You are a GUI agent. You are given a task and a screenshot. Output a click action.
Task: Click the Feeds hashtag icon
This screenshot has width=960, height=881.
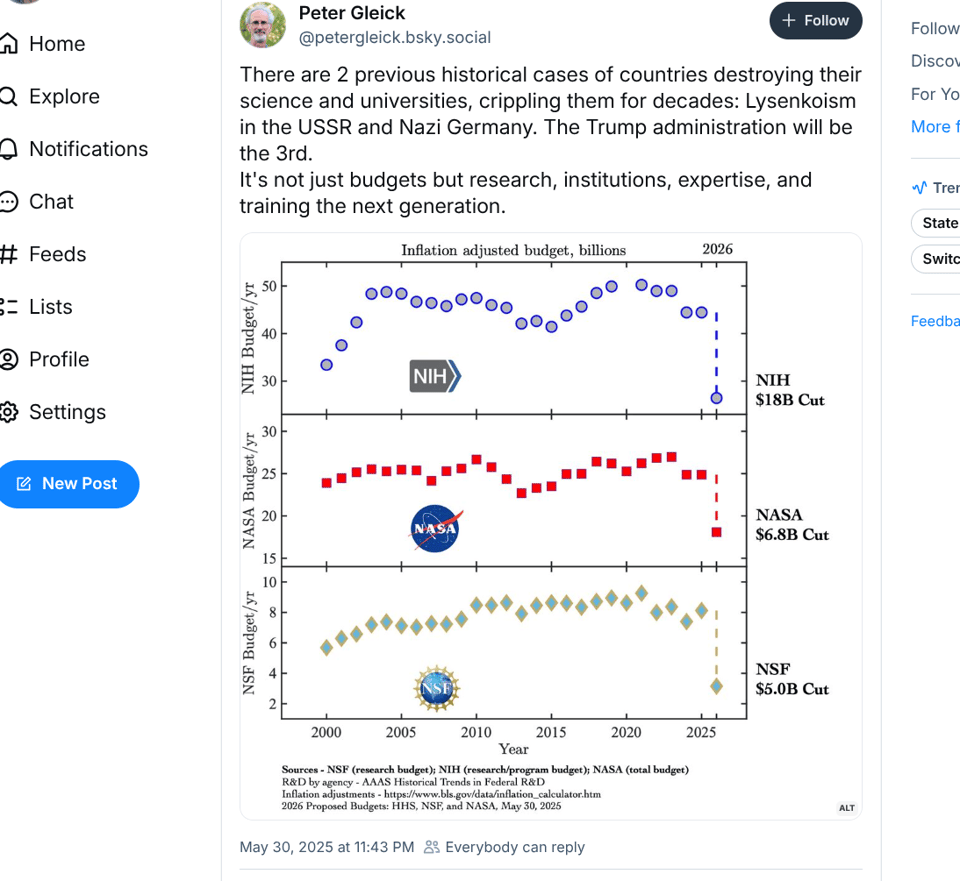click(9, 254)
